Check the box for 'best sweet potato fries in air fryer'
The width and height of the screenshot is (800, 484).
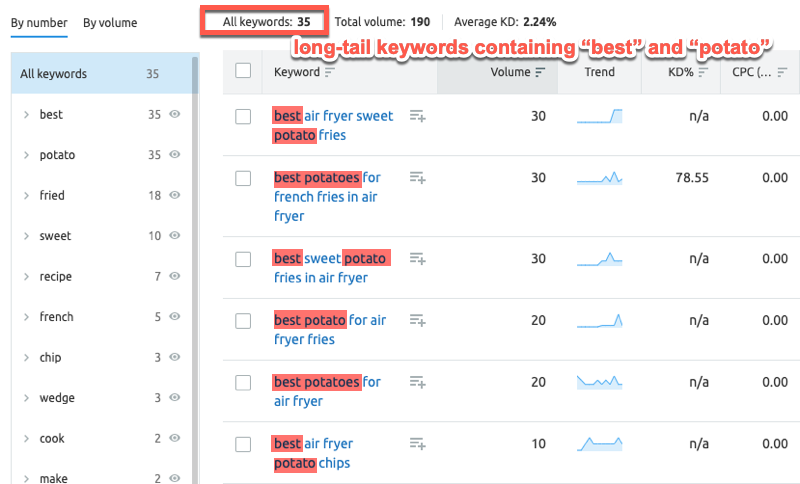click(243, 259)
